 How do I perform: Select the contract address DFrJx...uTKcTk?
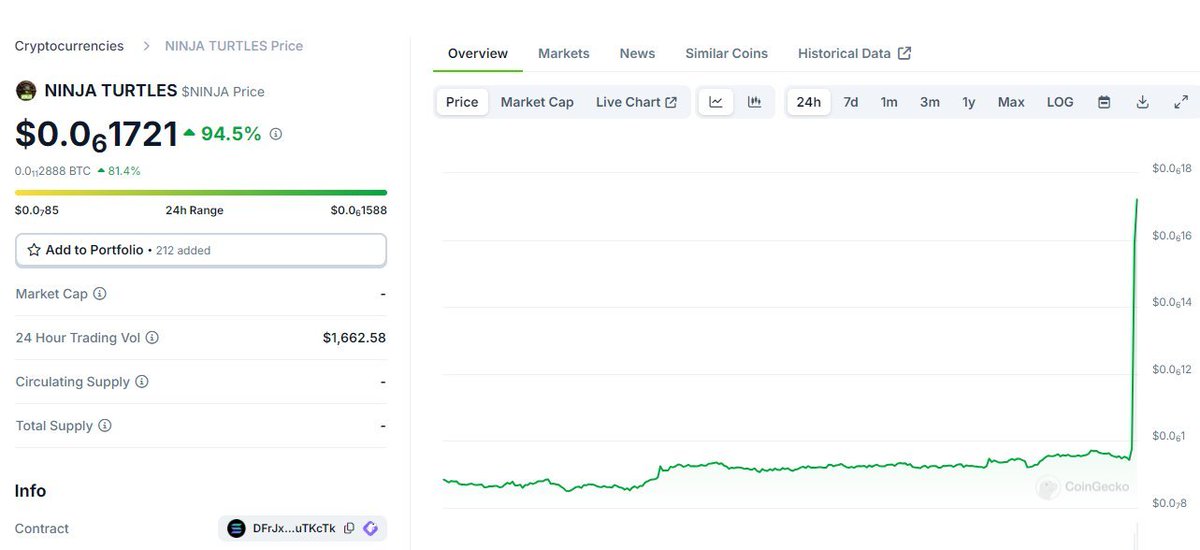pyautogui.click(x=294, y=529)
